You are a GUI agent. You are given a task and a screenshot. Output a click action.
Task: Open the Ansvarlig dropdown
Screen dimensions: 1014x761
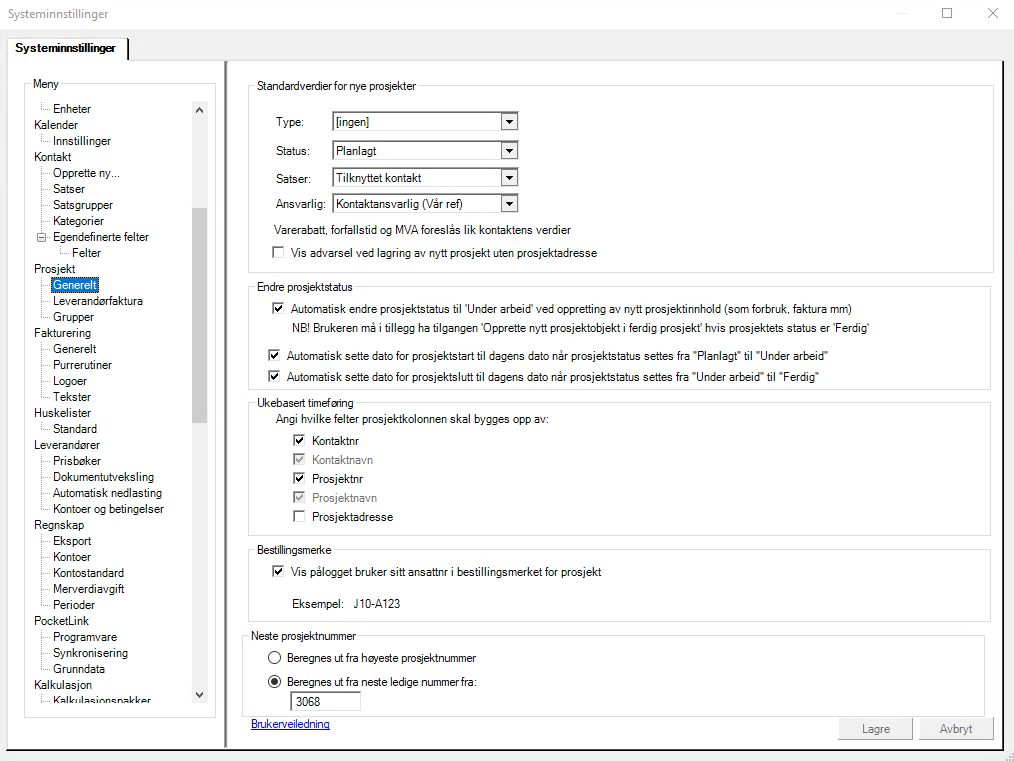coord(510,204)
